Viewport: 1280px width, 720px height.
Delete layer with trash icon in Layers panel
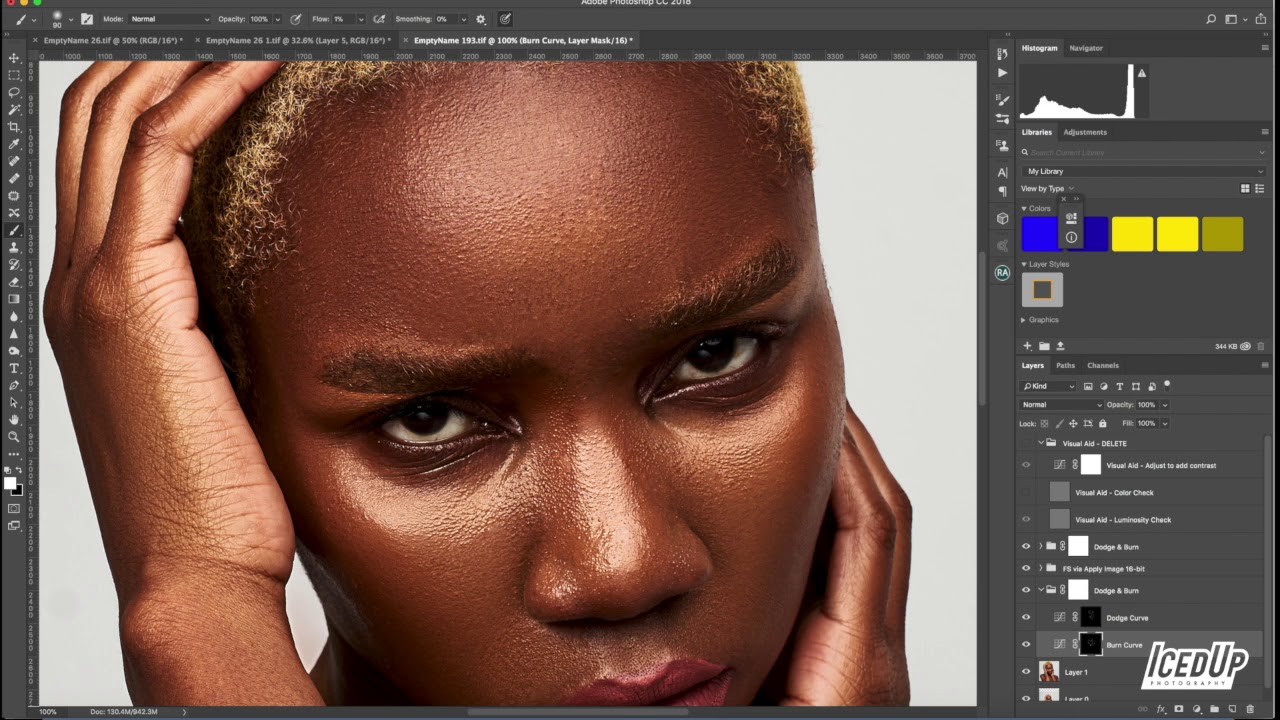tap(1250, 709)
